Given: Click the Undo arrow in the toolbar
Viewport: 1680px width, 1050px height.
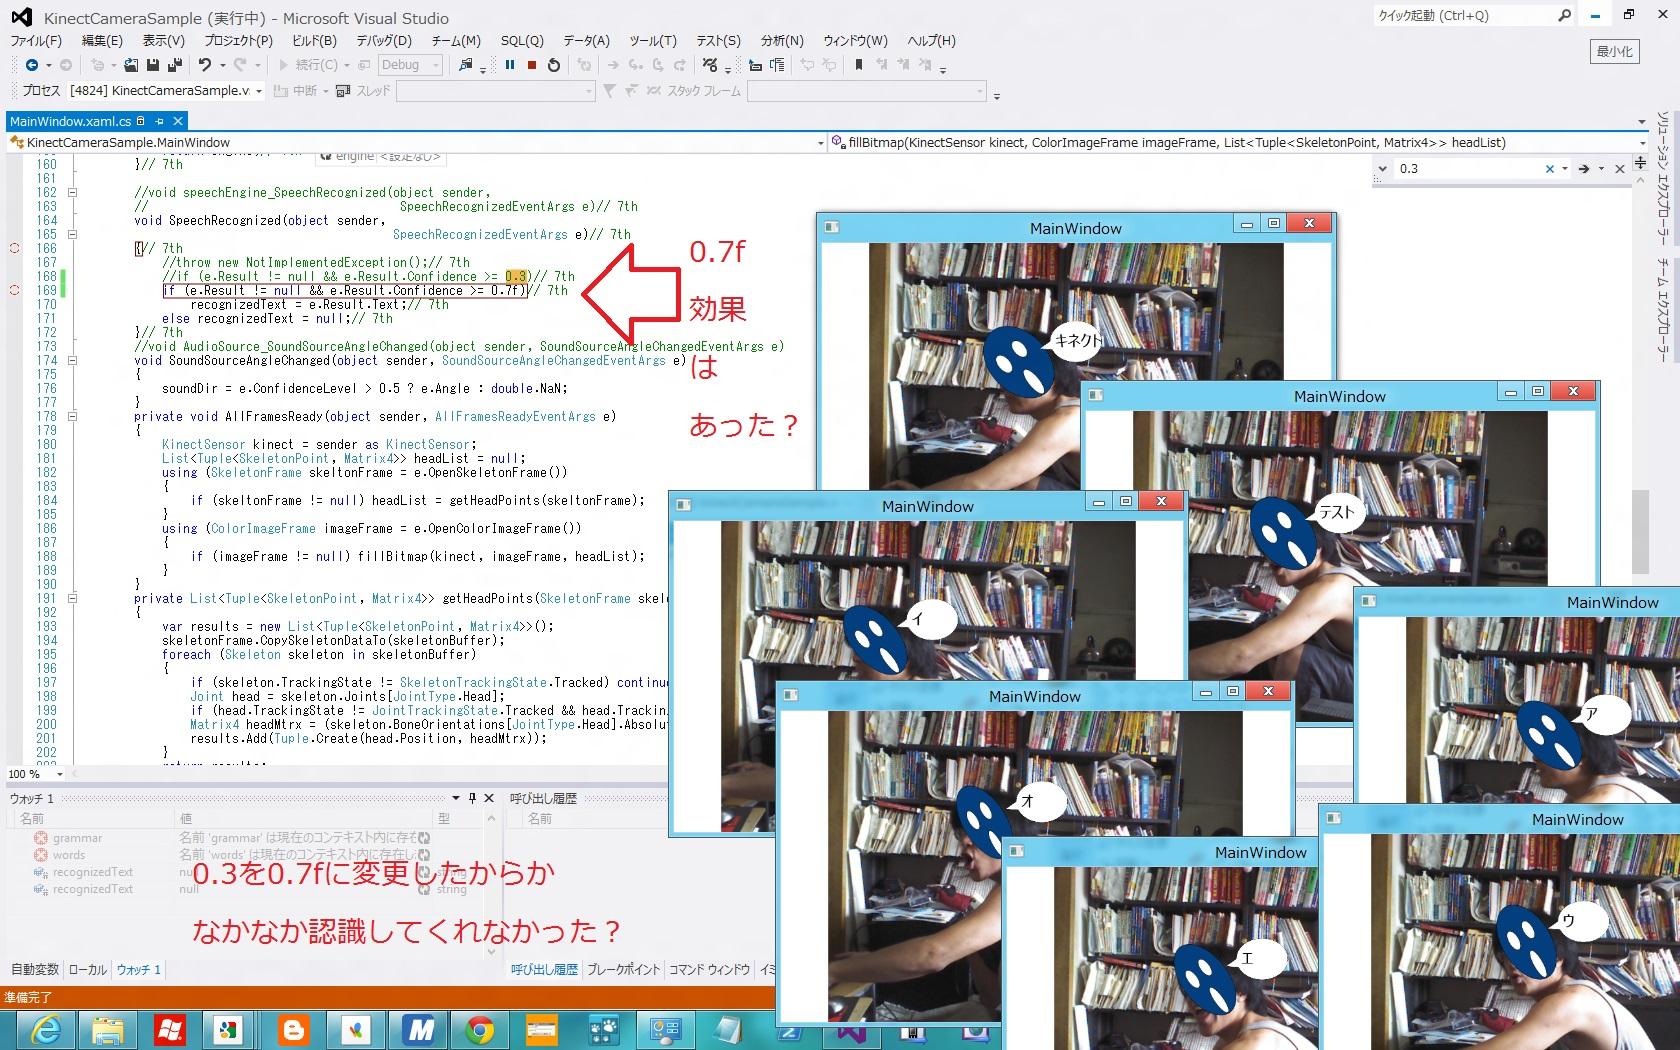Looking at the screenshot, I should pyautogui.click(x=205, y=65).
